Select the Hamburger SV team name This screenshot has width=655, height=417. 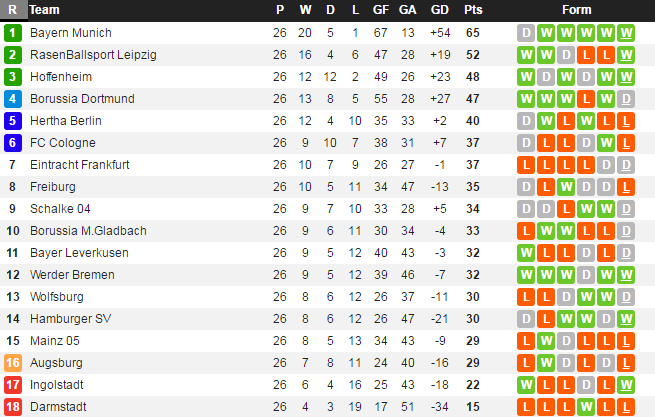pos(70,319)
